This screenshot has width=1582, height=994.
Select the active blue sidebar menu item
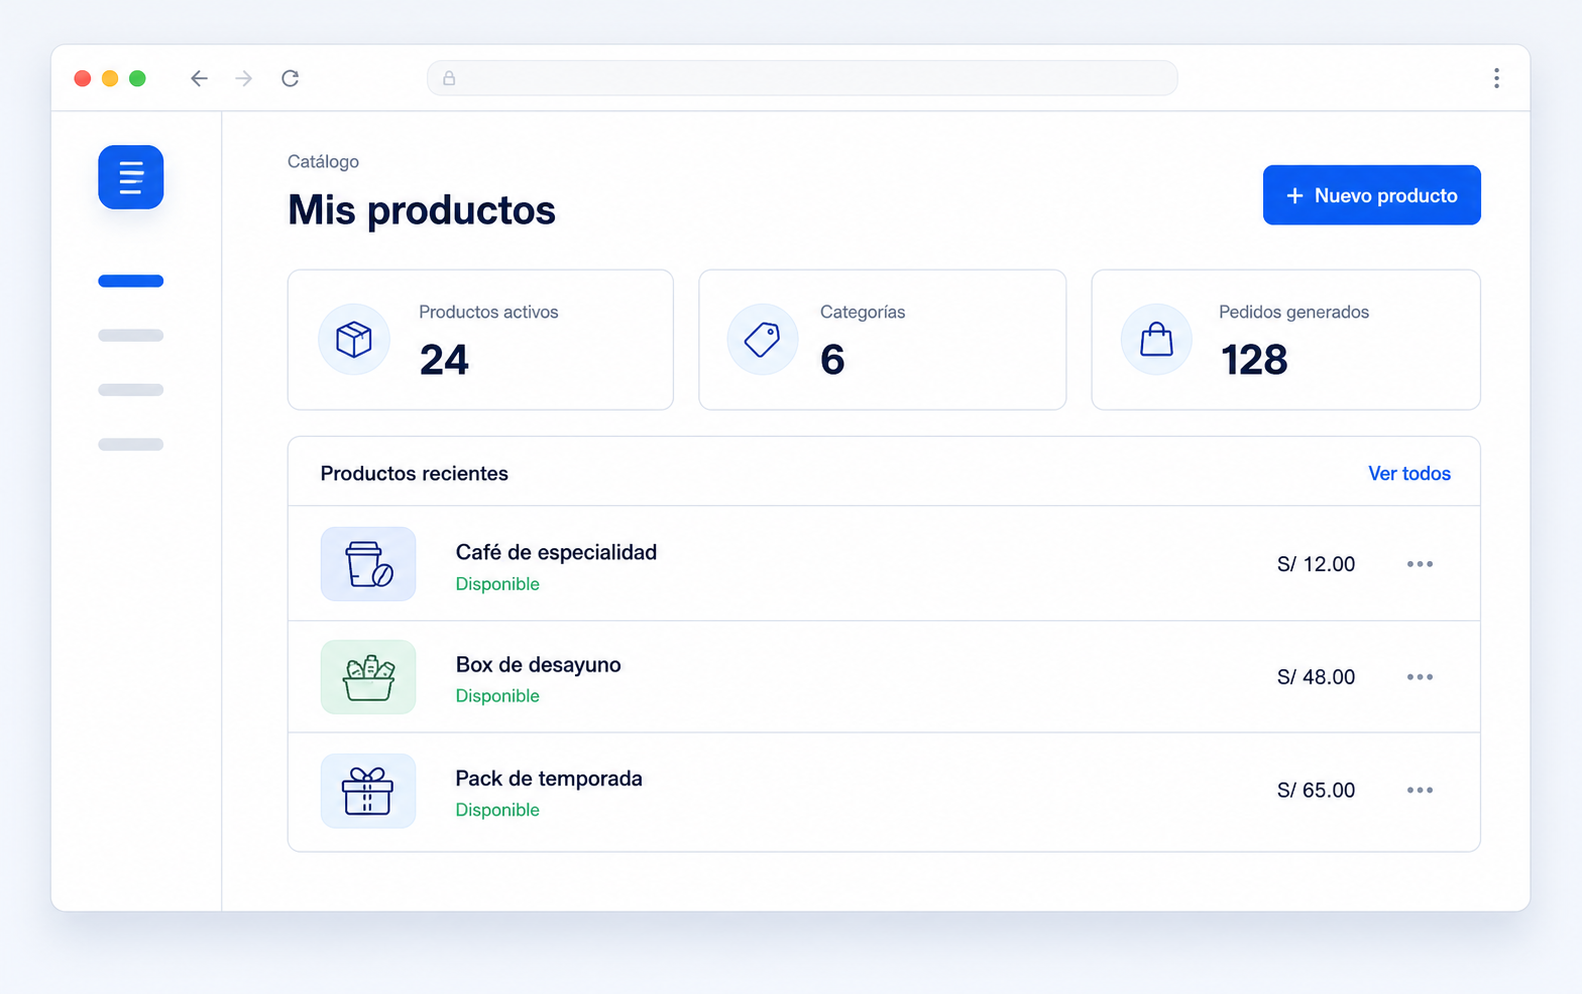[131, 281]
